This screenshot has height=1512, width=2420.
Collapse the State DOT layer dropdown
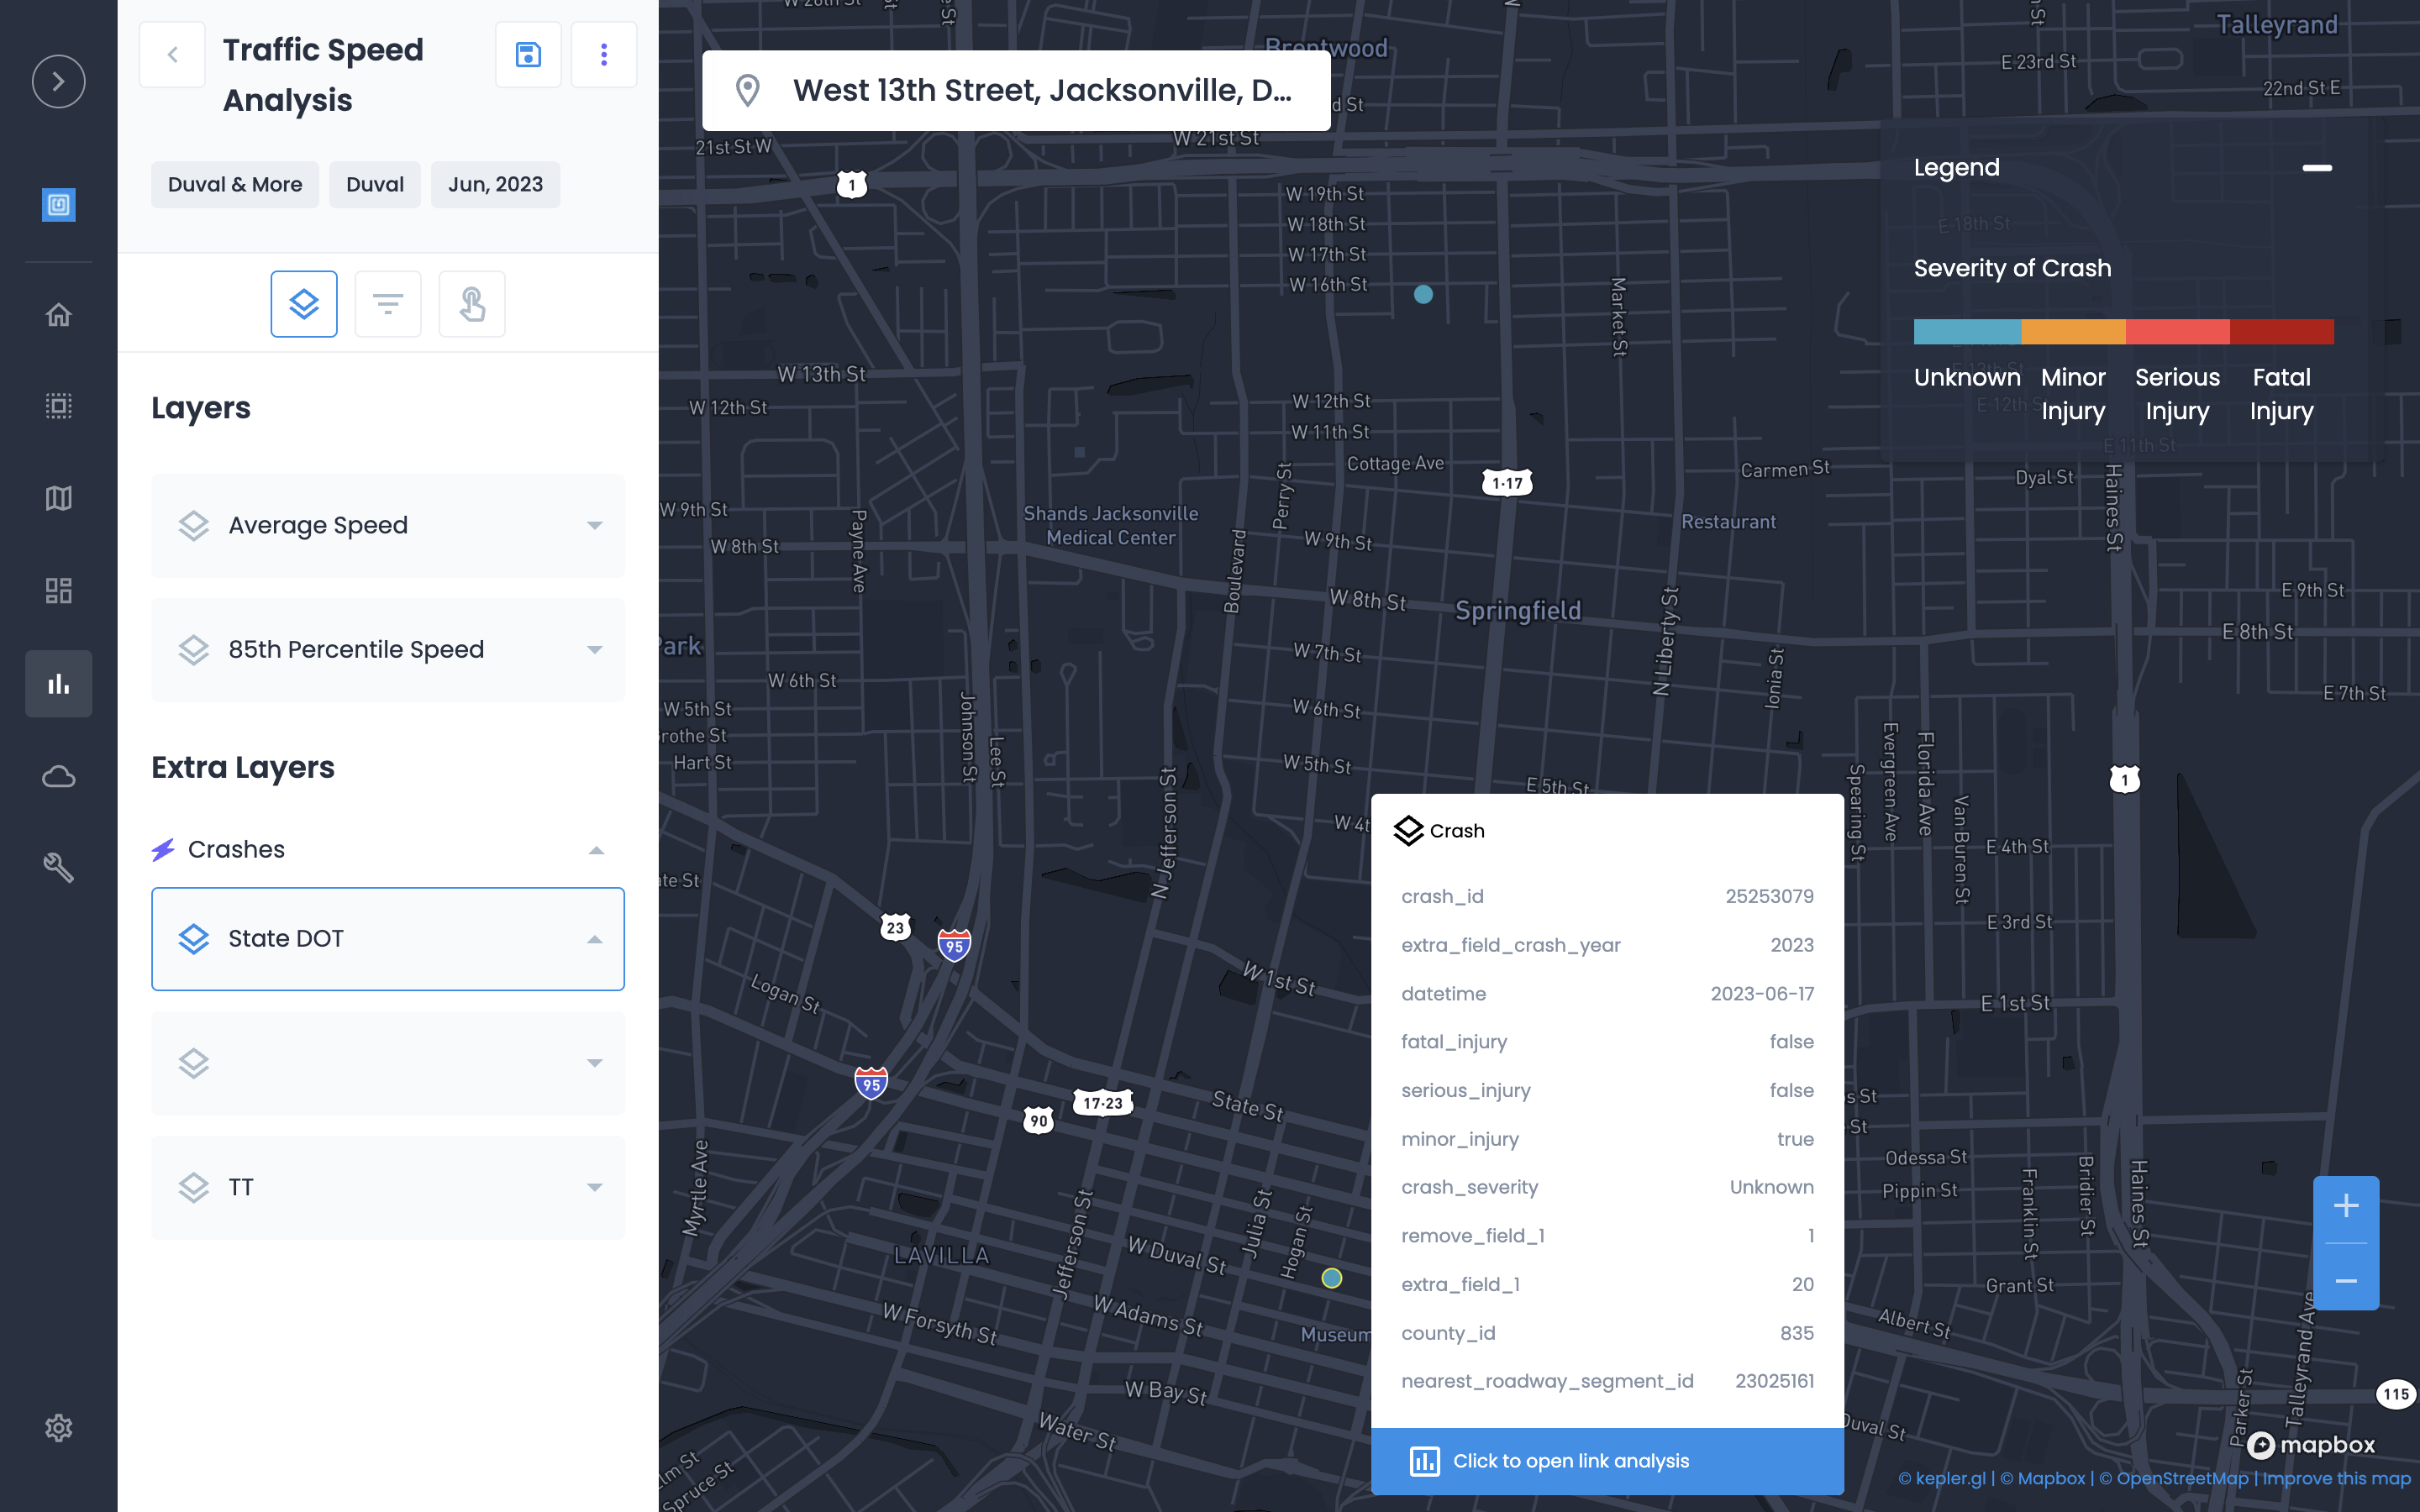pyautogui.click(x=595, y=939)
